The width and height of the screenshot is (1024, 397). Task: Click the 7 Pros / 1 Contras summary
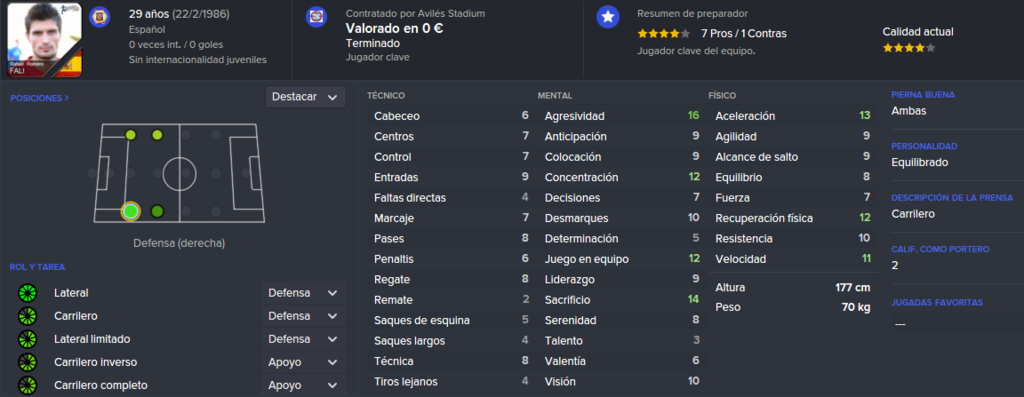click(744, 33)
